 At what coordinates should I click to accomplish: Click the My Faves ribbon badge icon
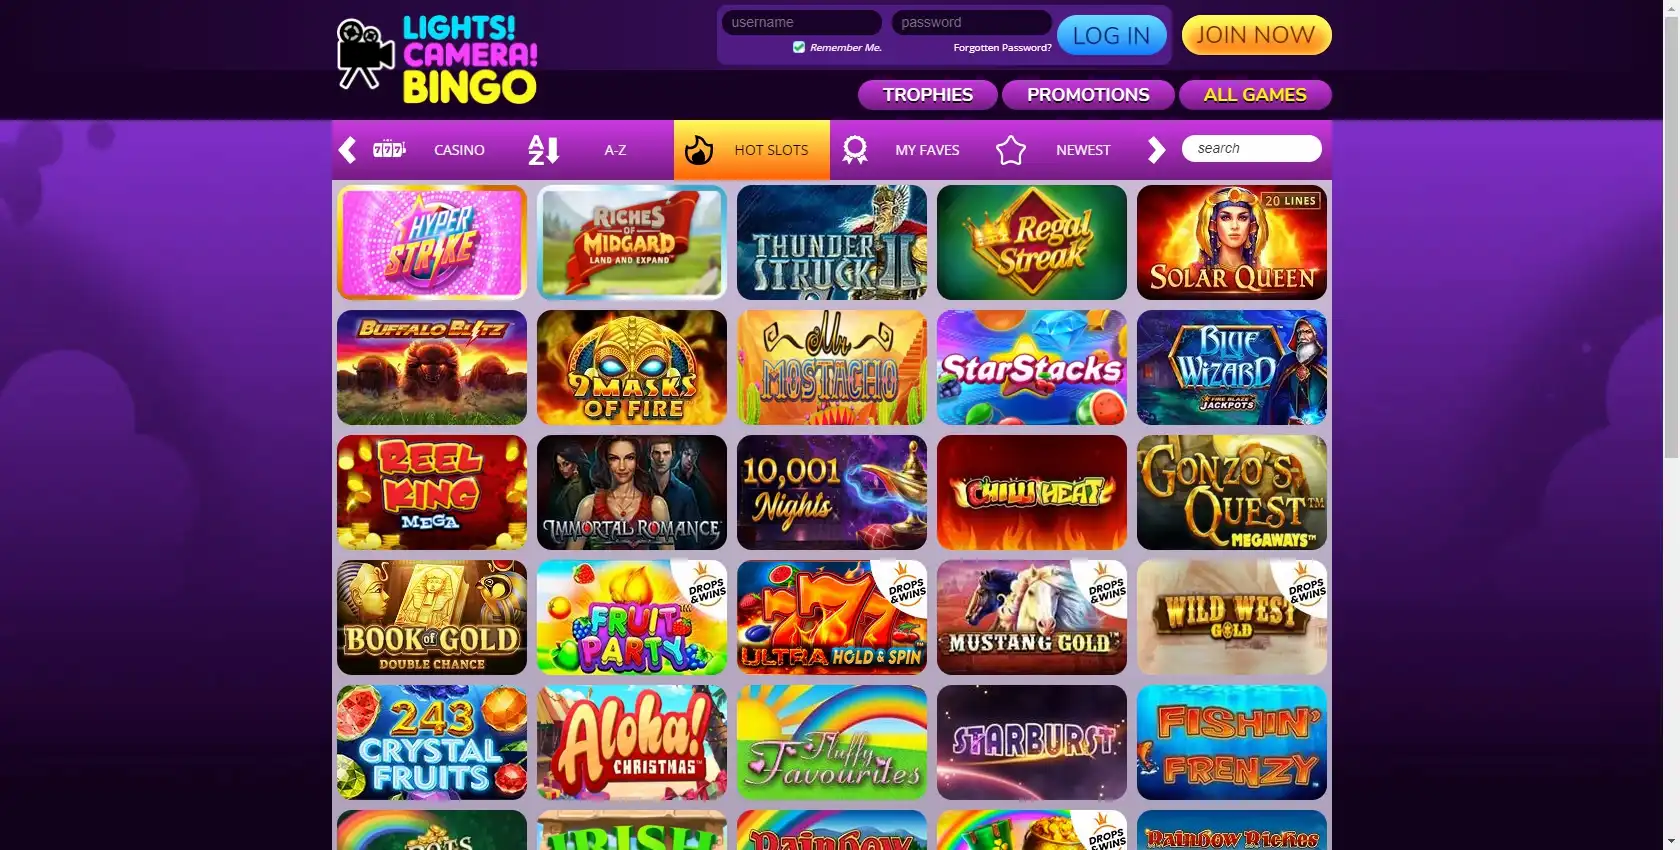tap(855, 150)
